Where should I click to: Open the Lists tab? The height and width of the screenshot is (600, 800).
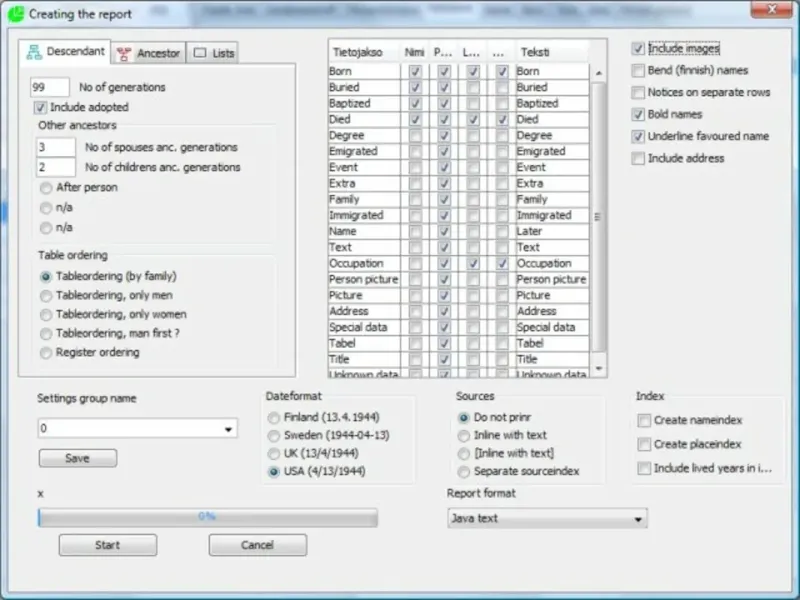tap(213, 53)
